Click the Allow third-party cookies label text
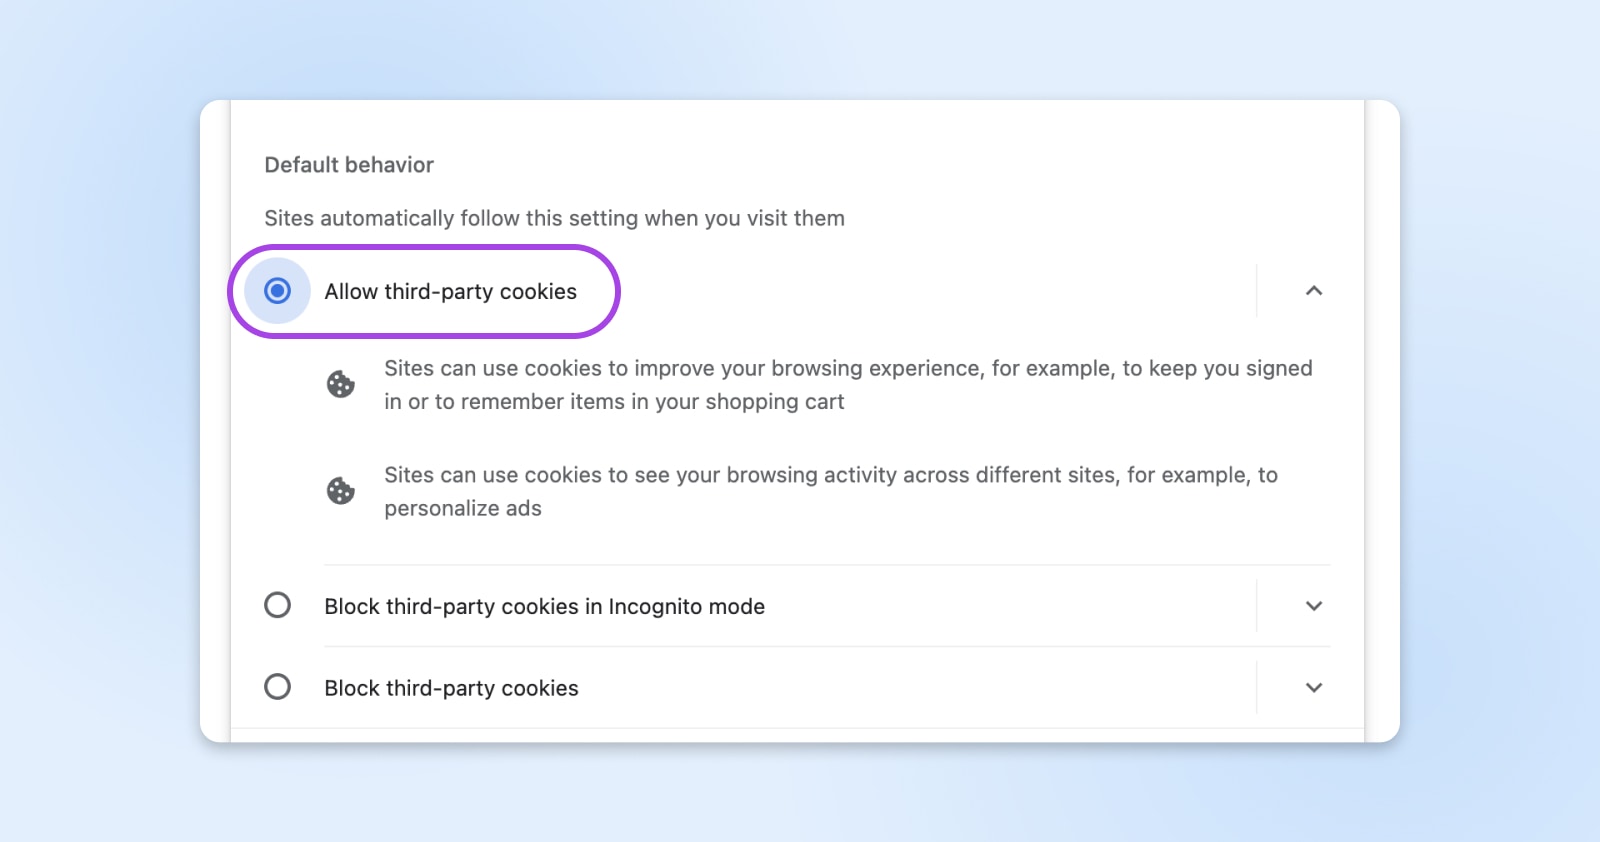 450,291
